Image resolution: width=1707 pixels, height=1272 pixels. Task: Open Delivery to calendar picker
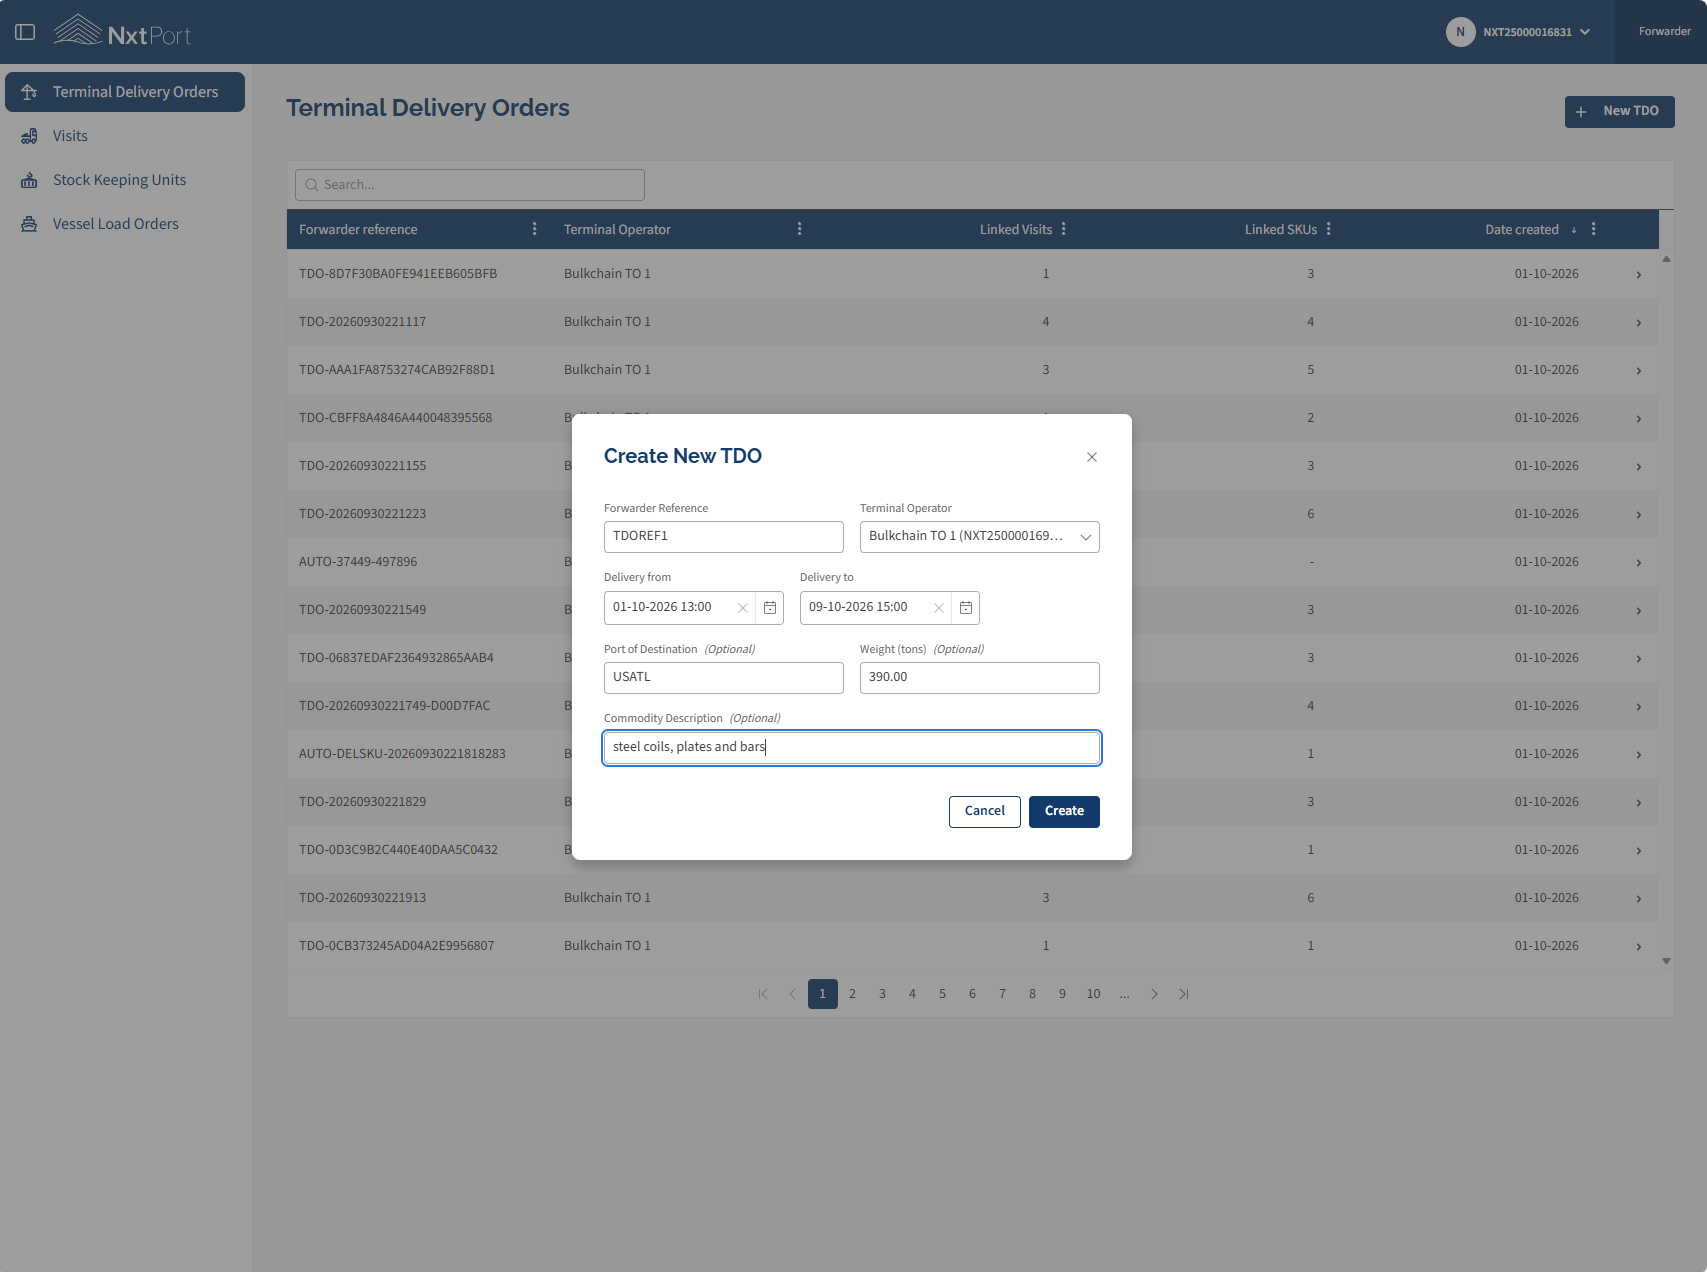click(x=966, y=608)
